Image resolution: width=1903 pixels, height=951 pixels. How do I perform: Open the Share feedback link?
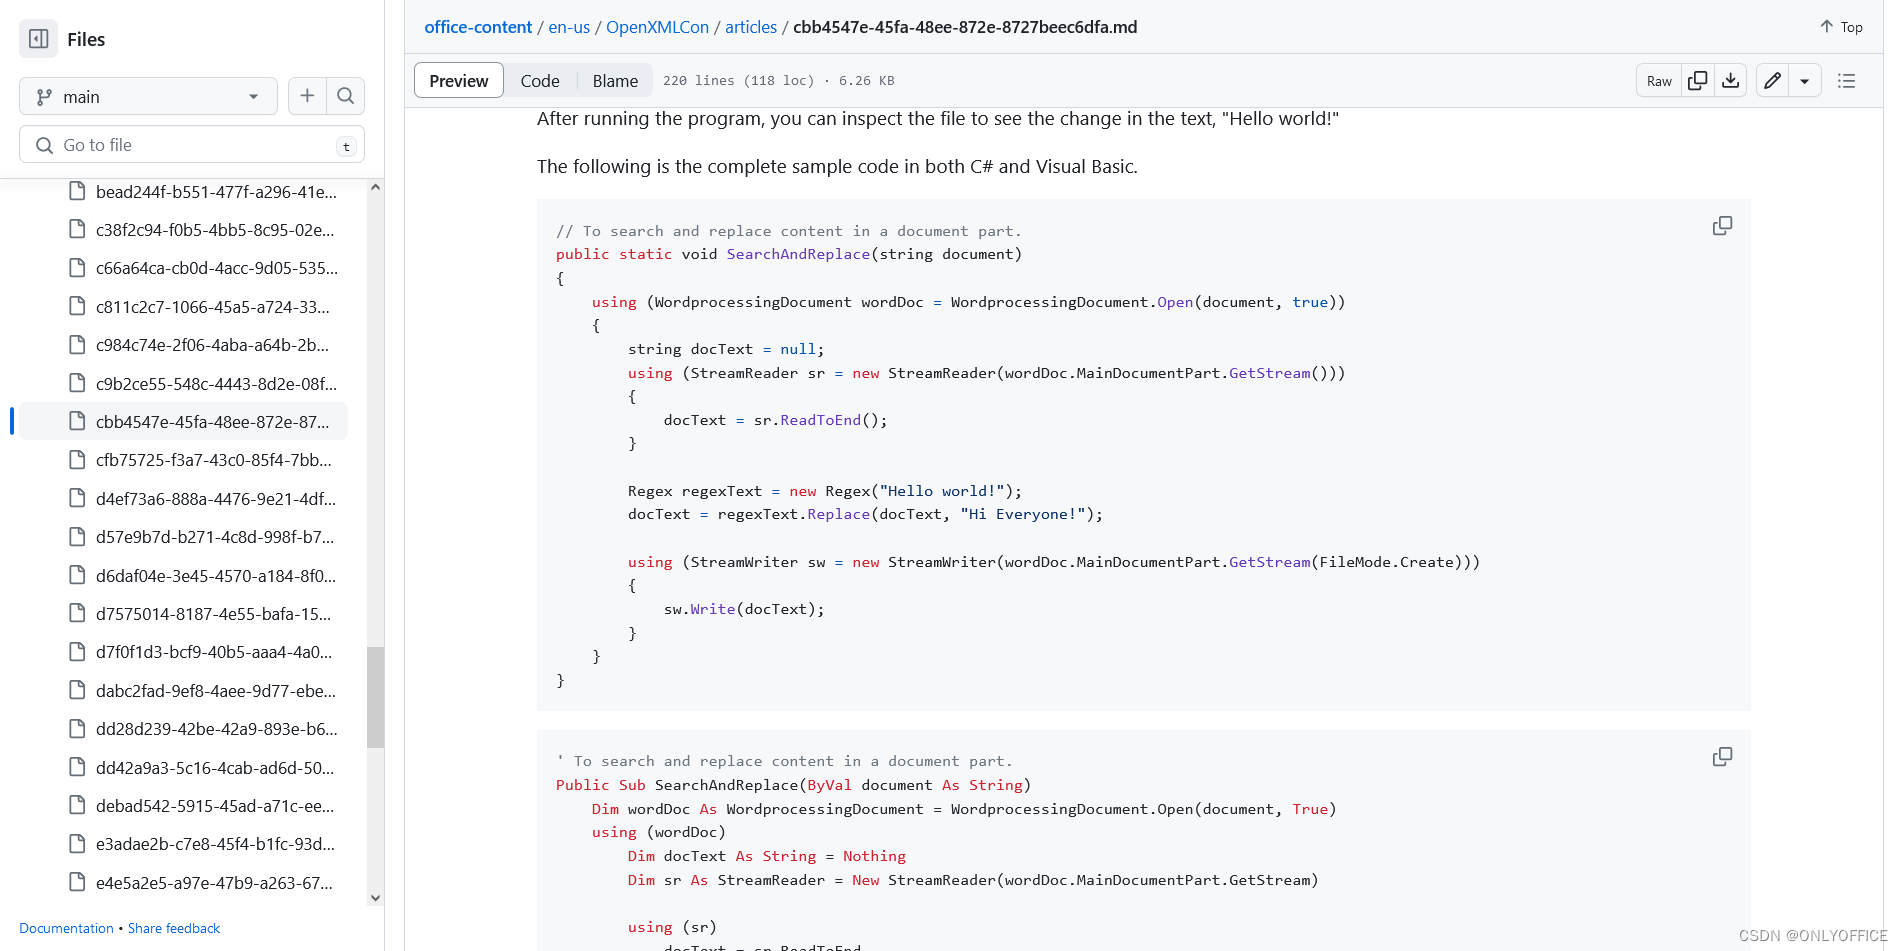tap(174, 928)
